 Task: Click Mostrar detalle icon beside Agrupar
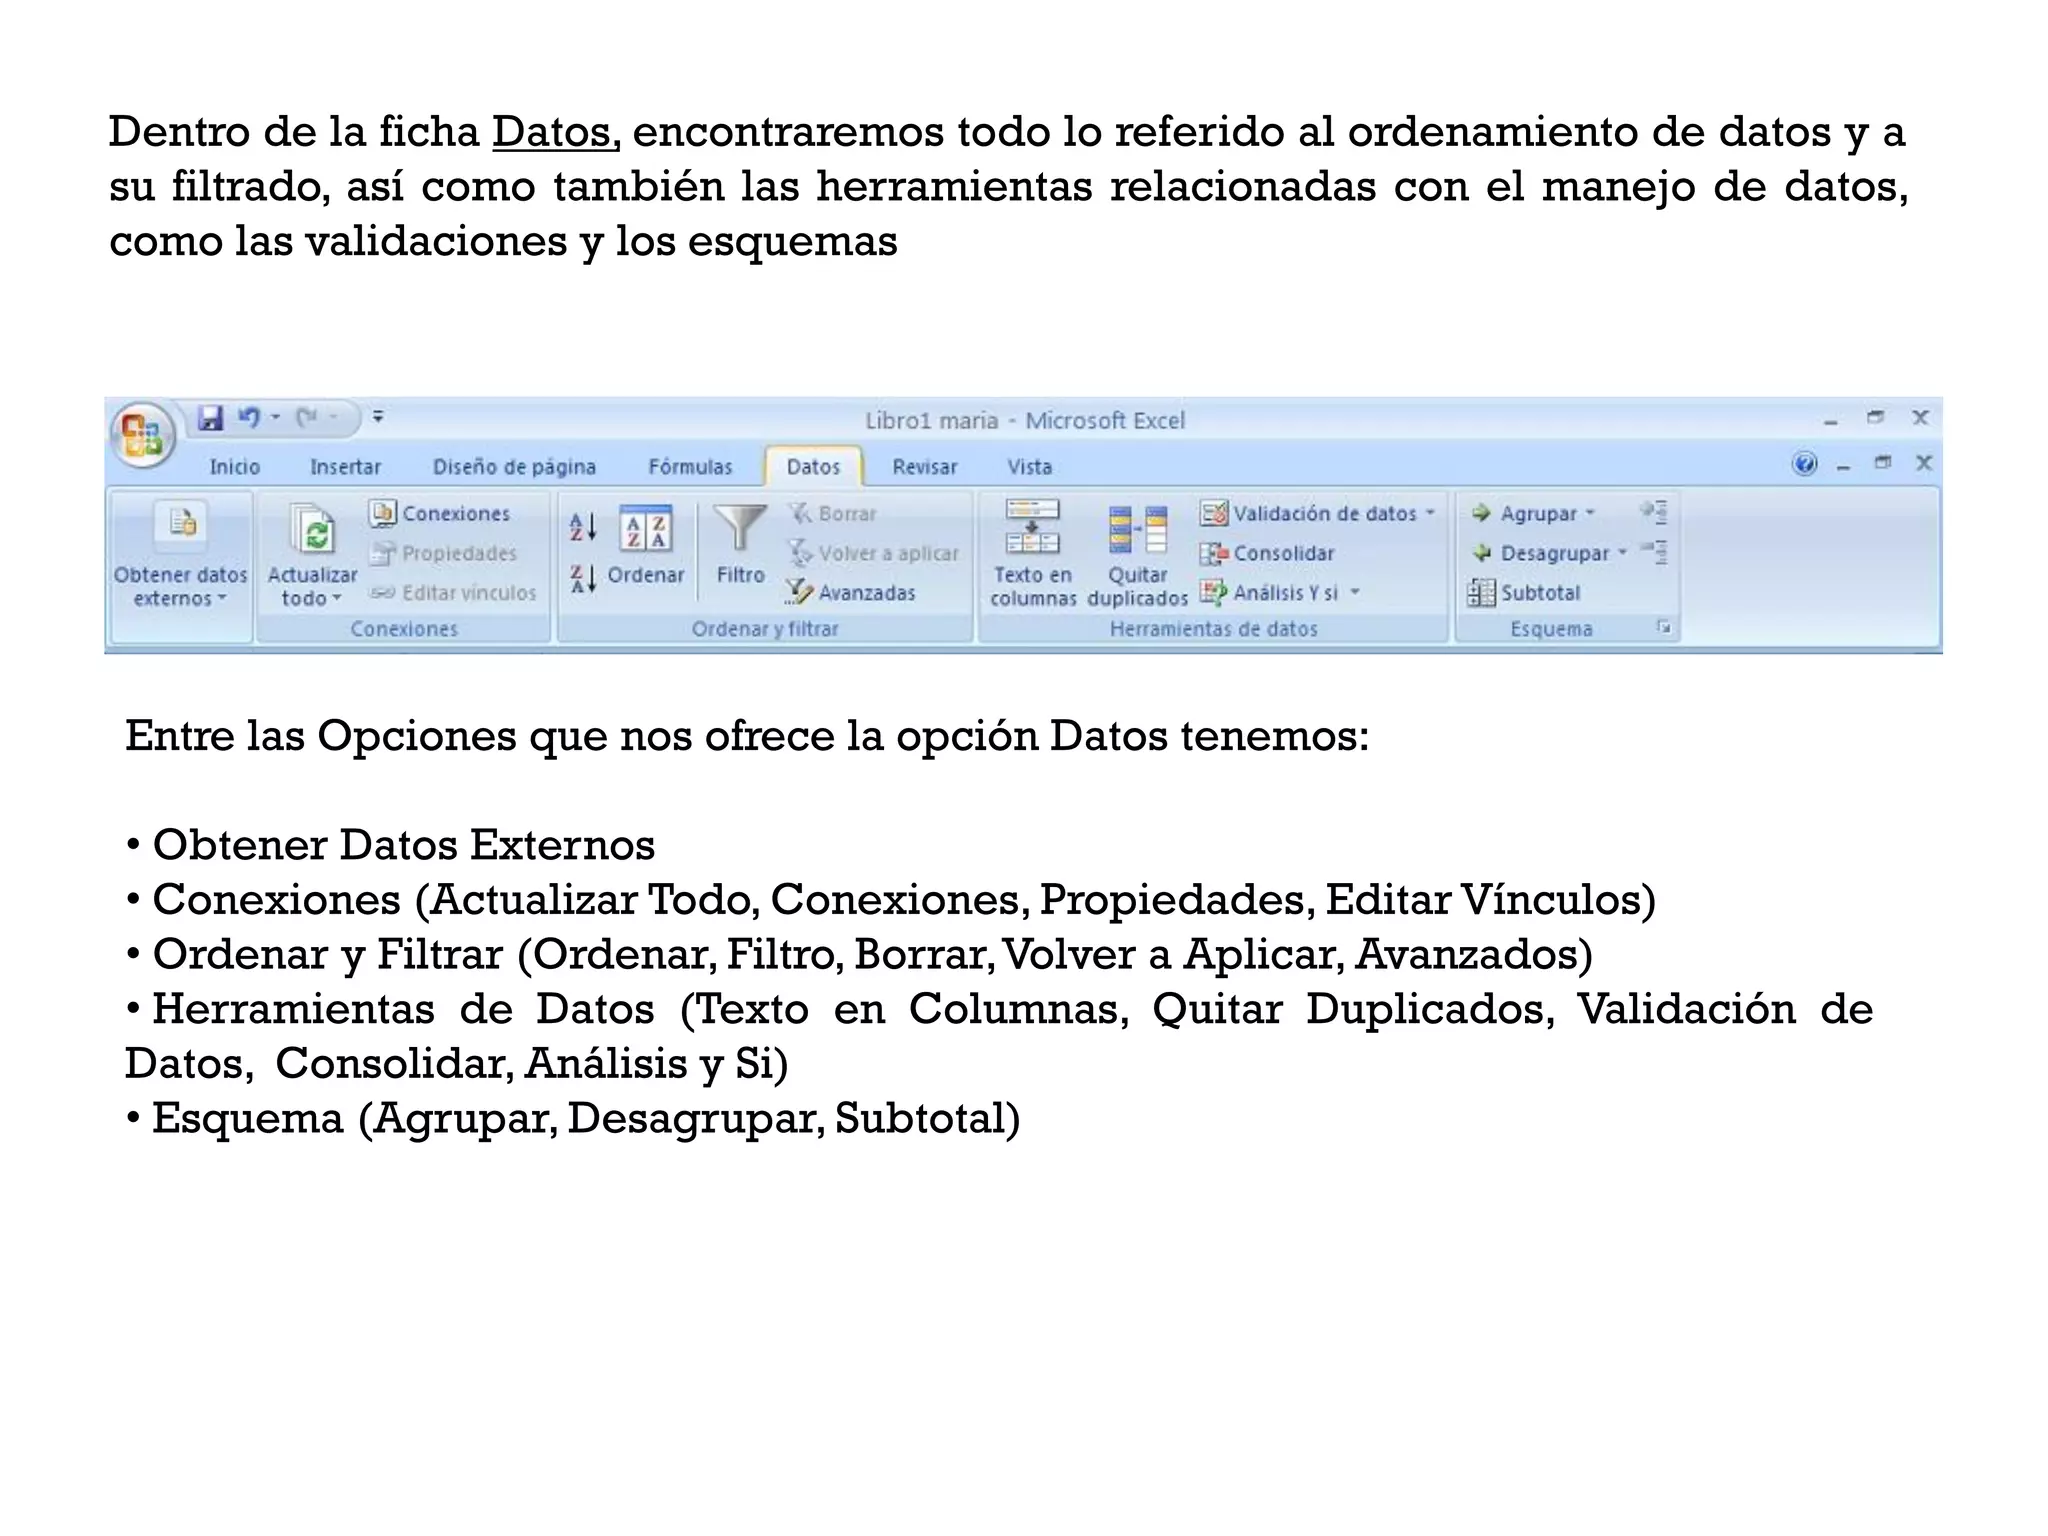pos(1654,512)
